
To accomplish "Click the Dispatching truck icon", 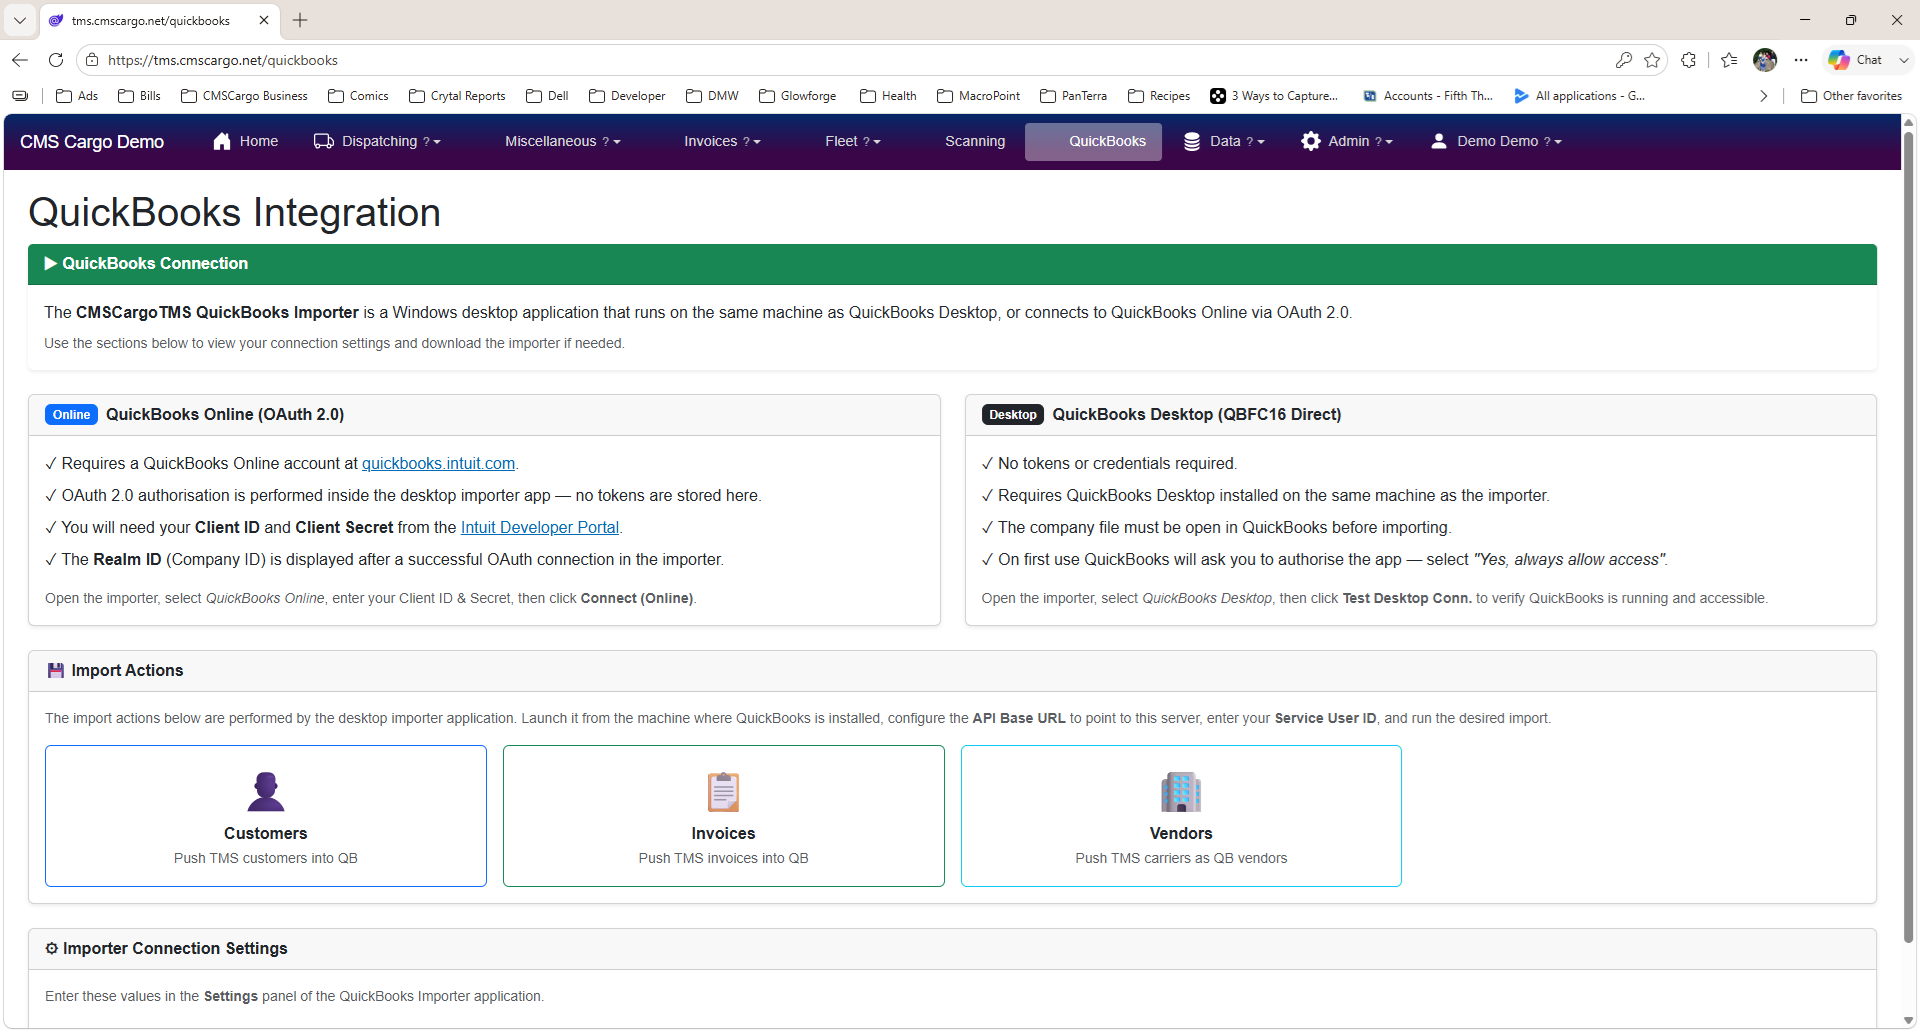I will [324, 141].
